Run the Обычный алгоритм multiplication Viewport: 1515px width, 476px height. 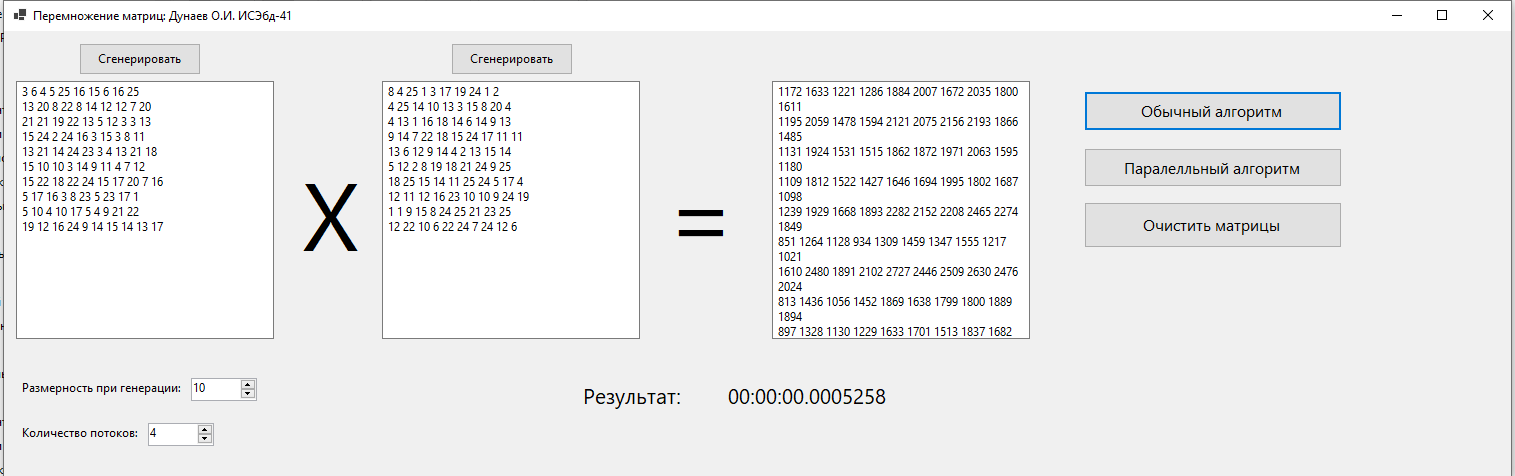coord(1211,112)
